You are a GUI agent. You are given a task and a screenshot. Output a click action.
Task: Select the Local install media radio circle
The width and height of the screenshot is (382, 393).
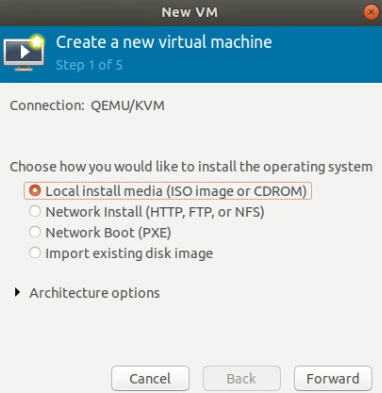(x=35, y=191)
